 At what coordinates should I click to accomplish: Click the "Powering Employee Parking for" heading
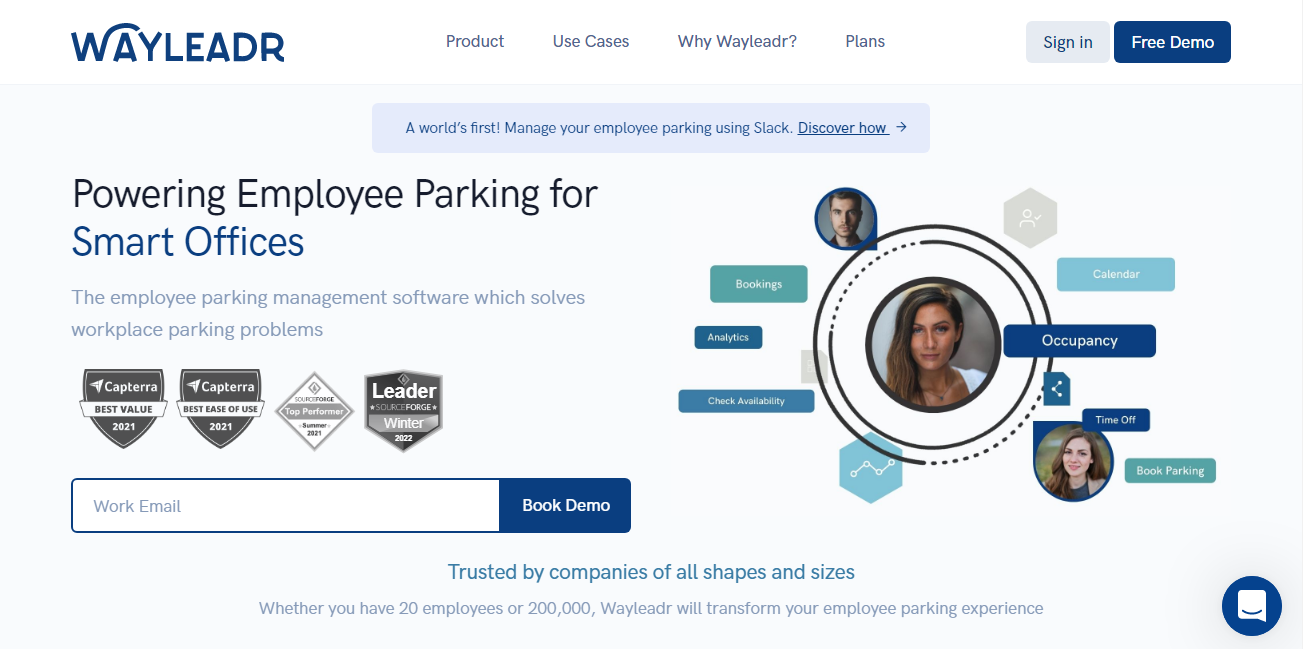335,194
